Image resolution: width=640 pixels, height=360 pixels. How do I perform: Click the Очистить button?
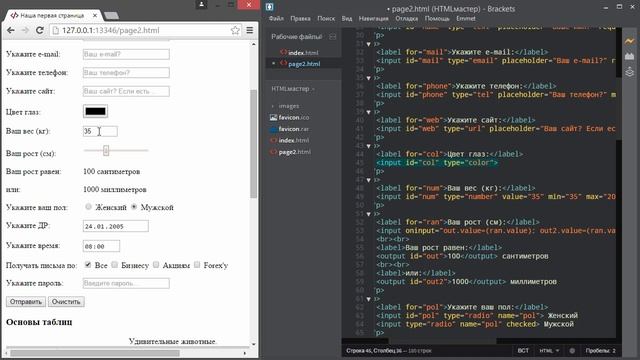pyautogui.click(x=66, y=302)
